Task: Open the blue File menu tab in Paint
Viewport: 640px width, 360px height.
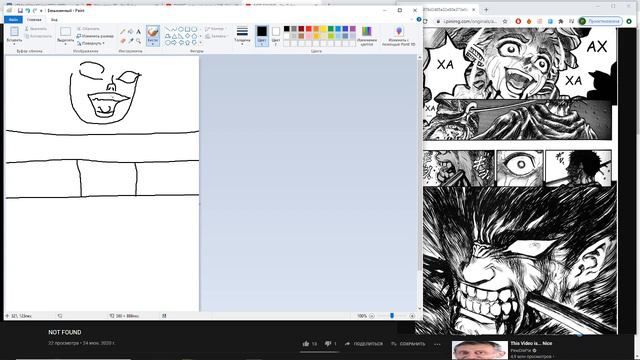Action: (x=13, y=20)
